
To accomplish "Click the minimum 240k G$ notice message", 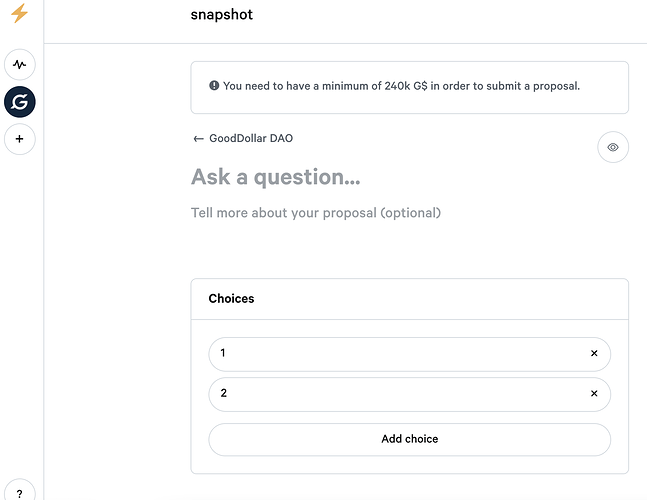I will pos(401,86).
